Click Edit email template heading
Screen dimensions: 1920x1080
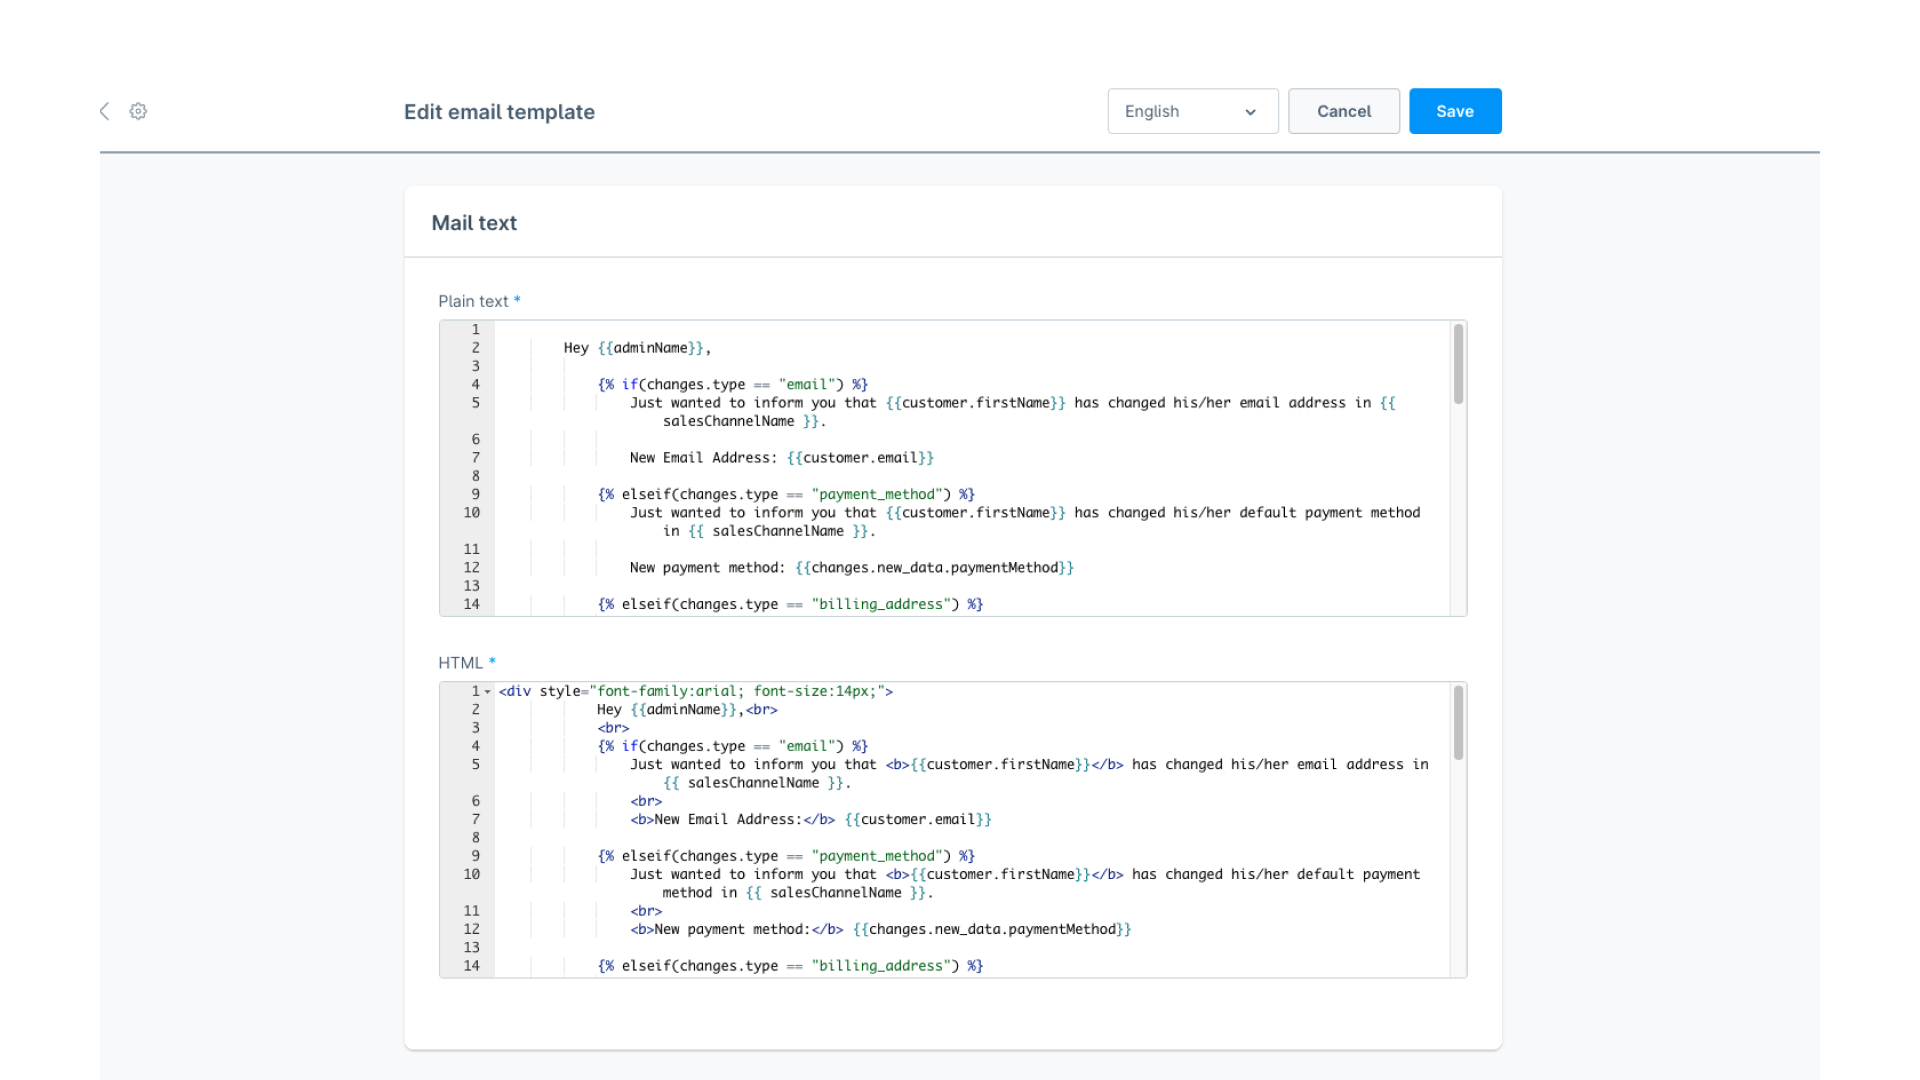(500, 111)
